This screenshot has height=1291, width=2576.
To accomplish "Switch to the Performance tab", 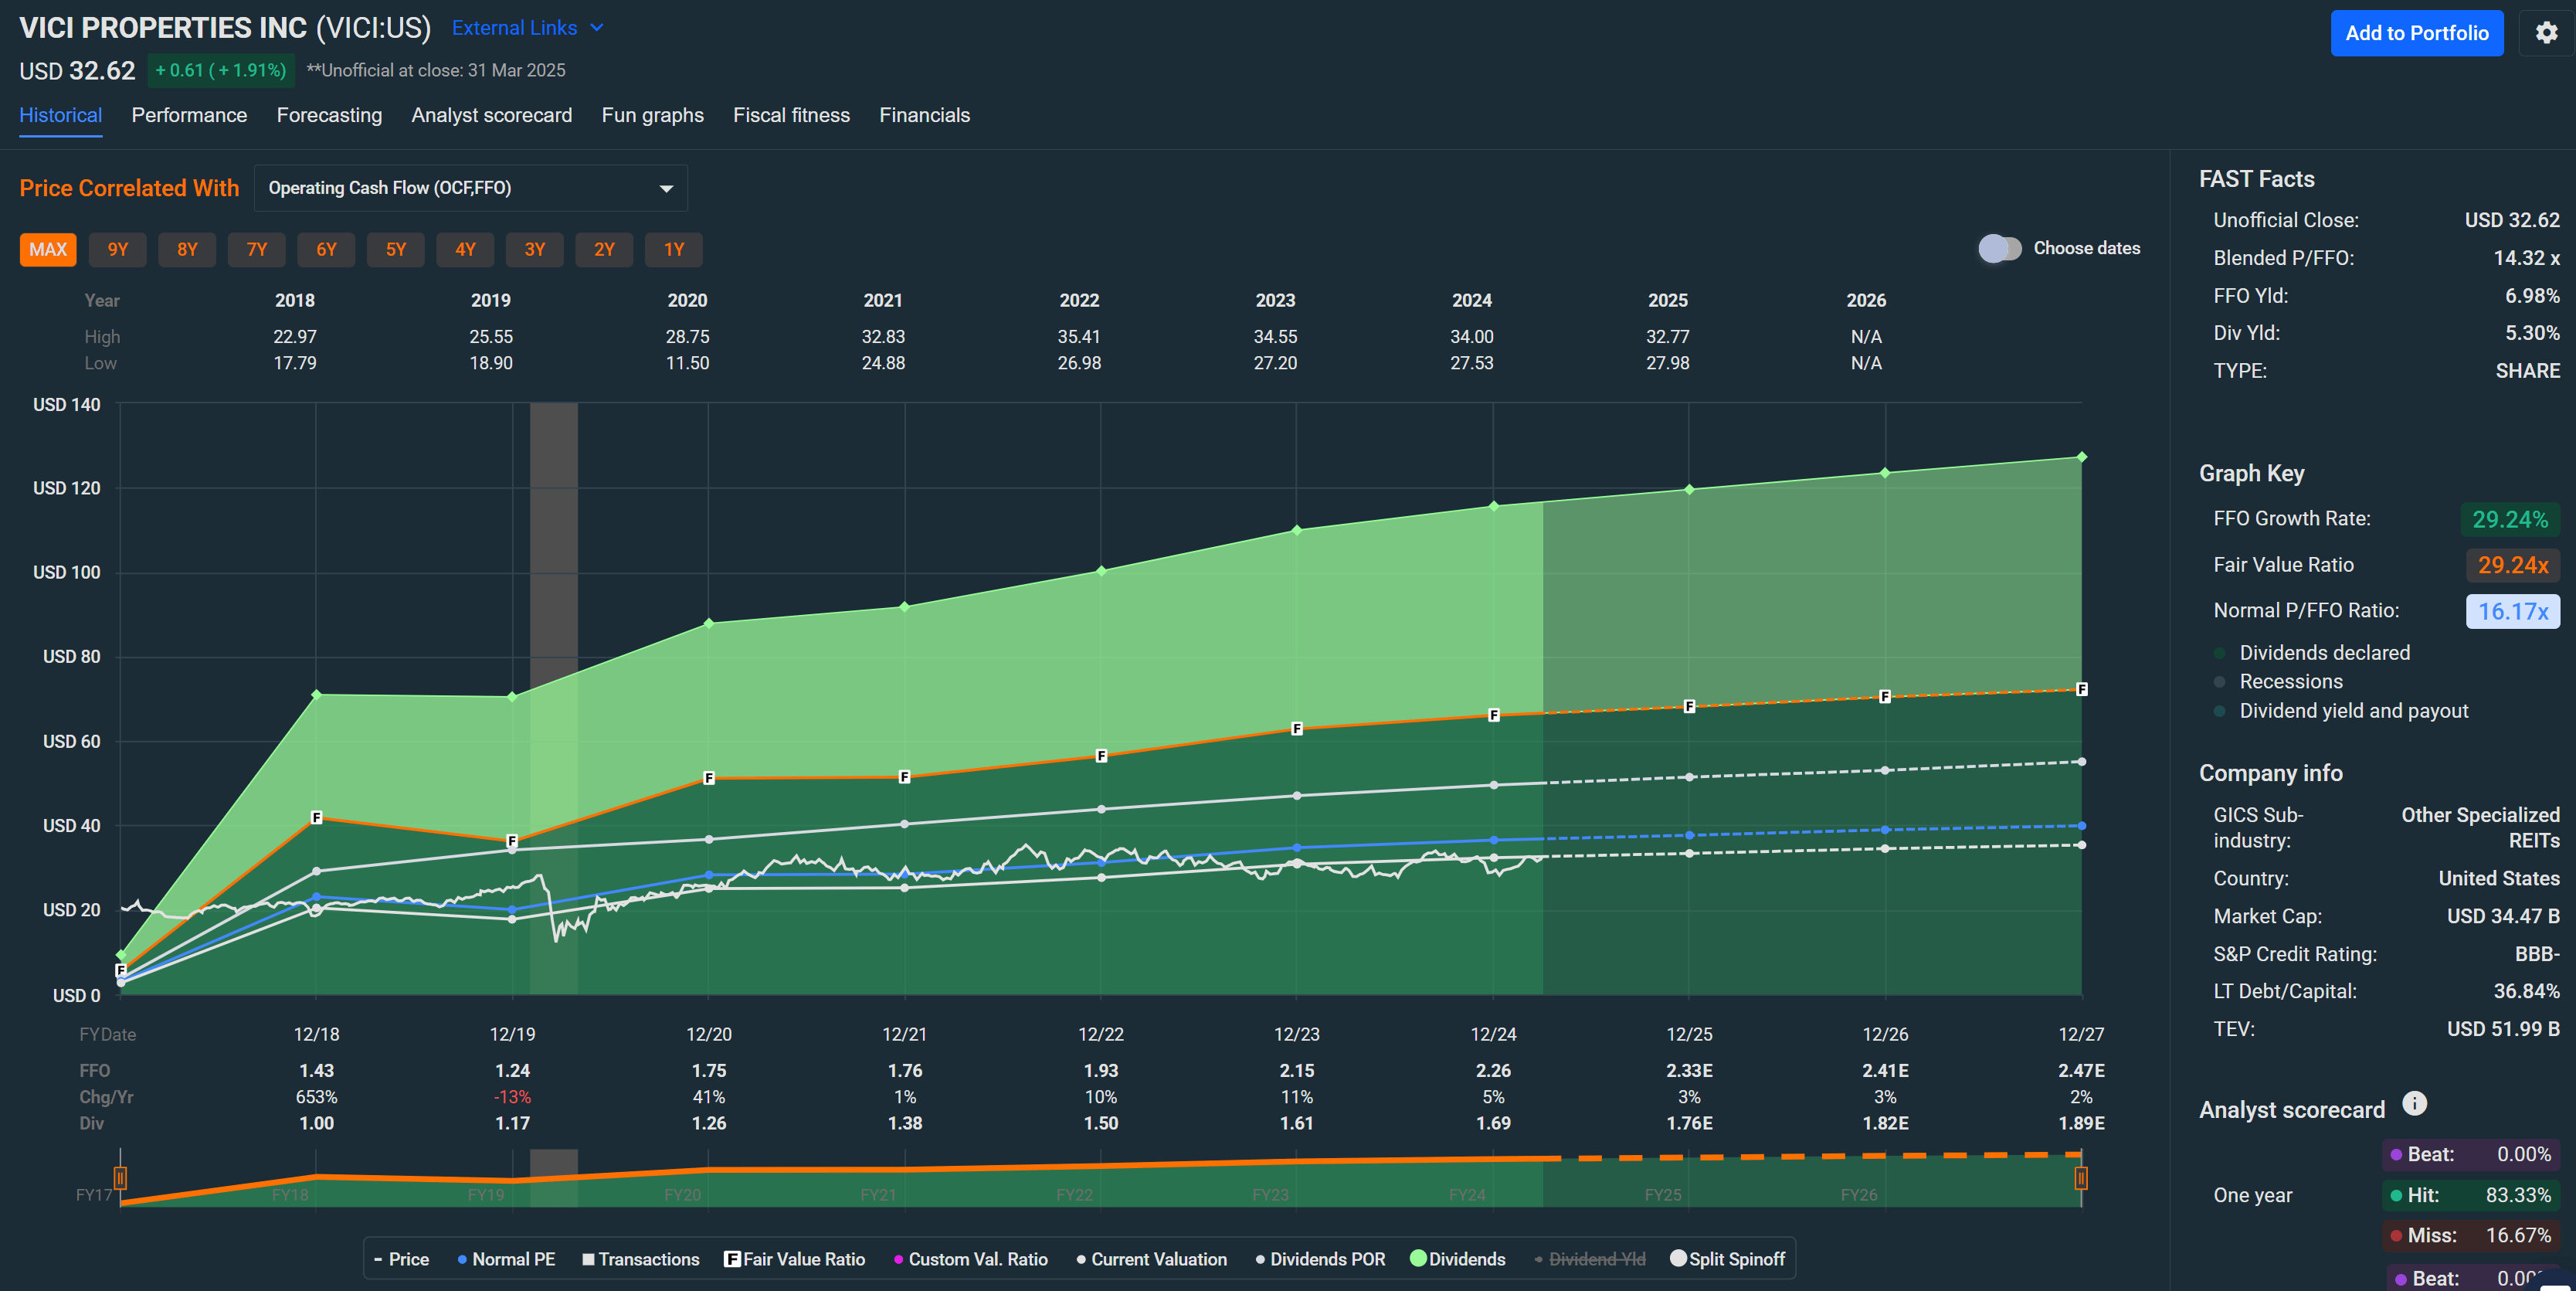I will tap(189, 115).
